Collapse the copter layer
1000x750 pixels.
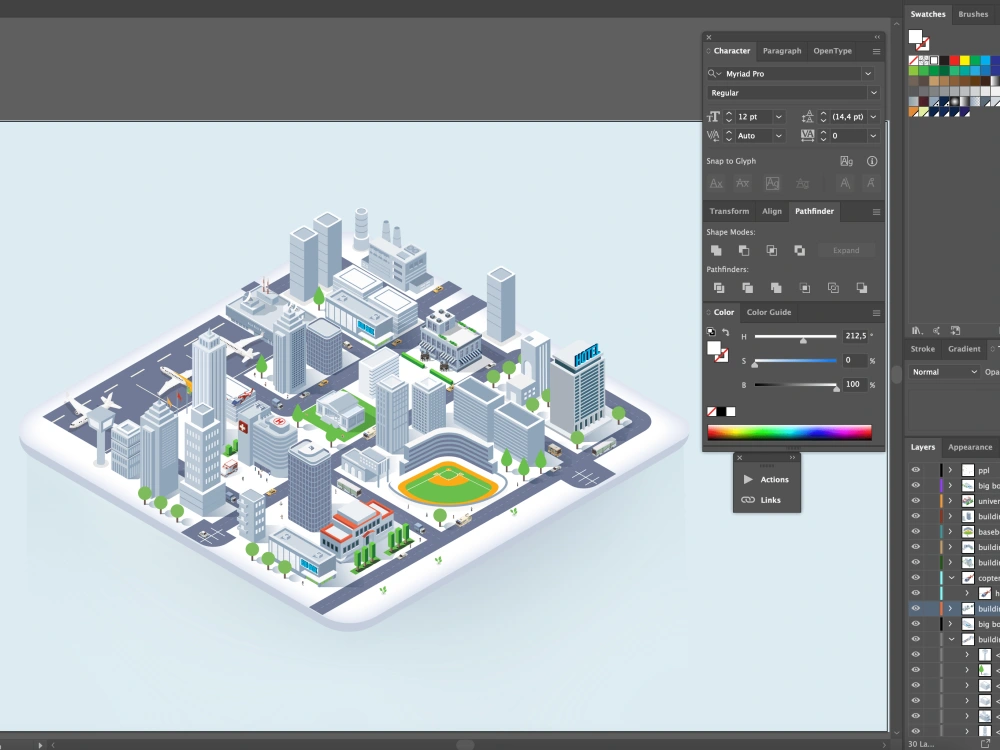(x=952, y=578)
